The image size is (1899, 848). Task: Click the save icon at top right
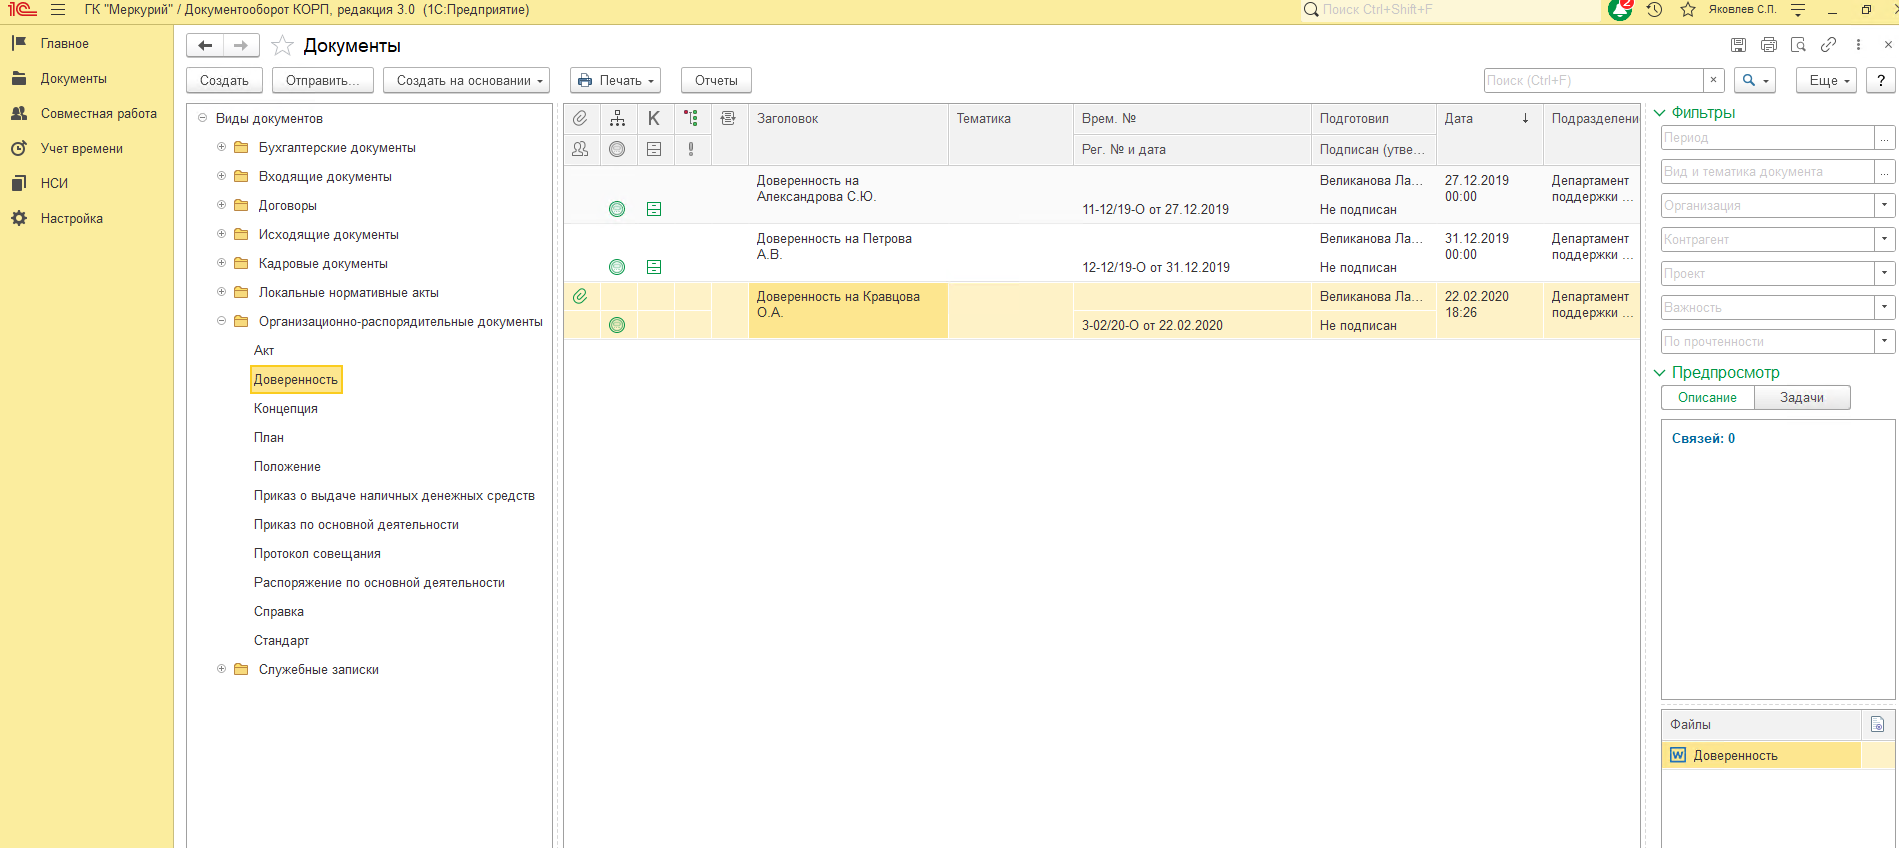(1738, 45)
